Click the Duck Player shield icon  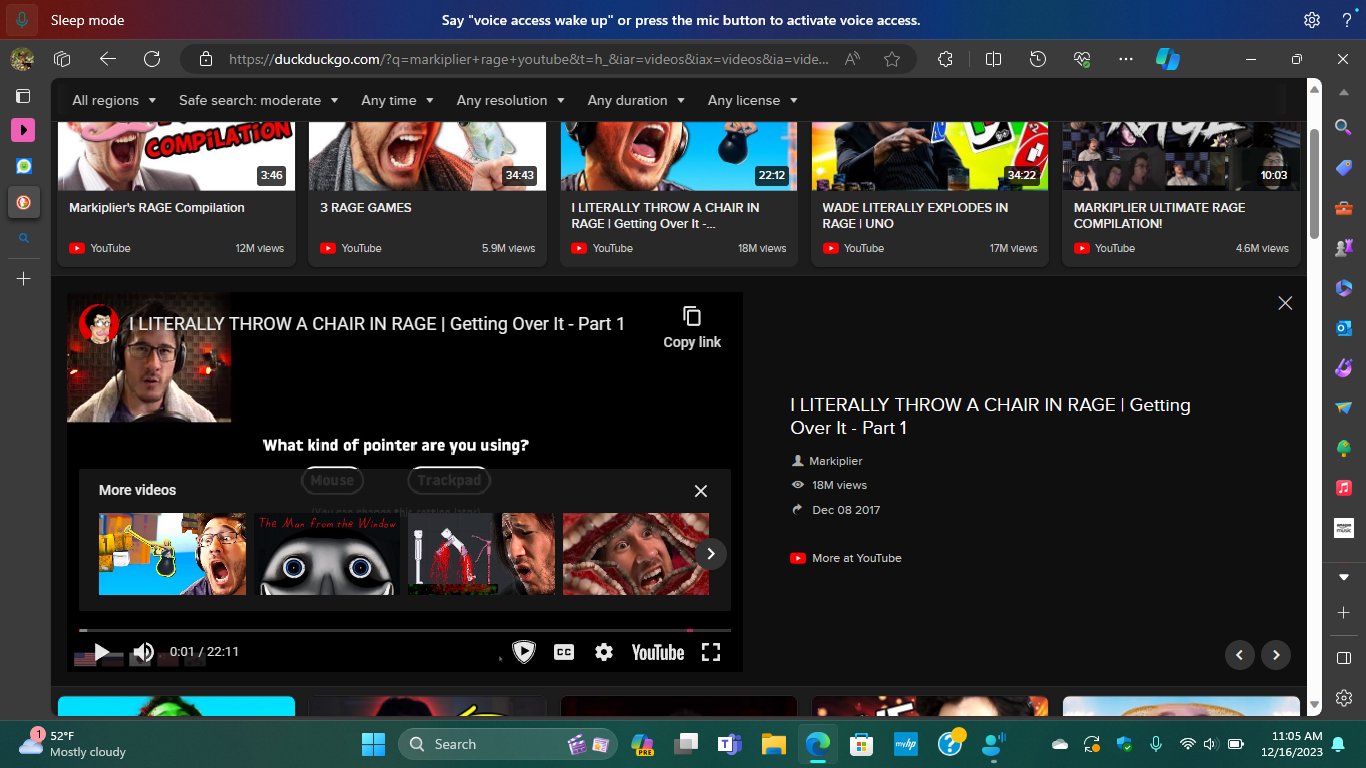tap(524, 652)
